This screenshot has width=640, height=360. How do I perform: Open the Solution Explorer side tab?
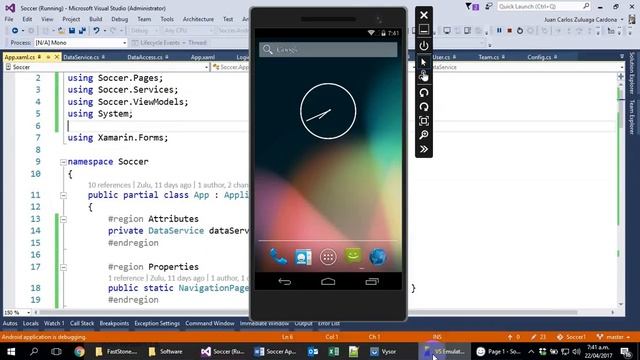(x=632, y=73)
